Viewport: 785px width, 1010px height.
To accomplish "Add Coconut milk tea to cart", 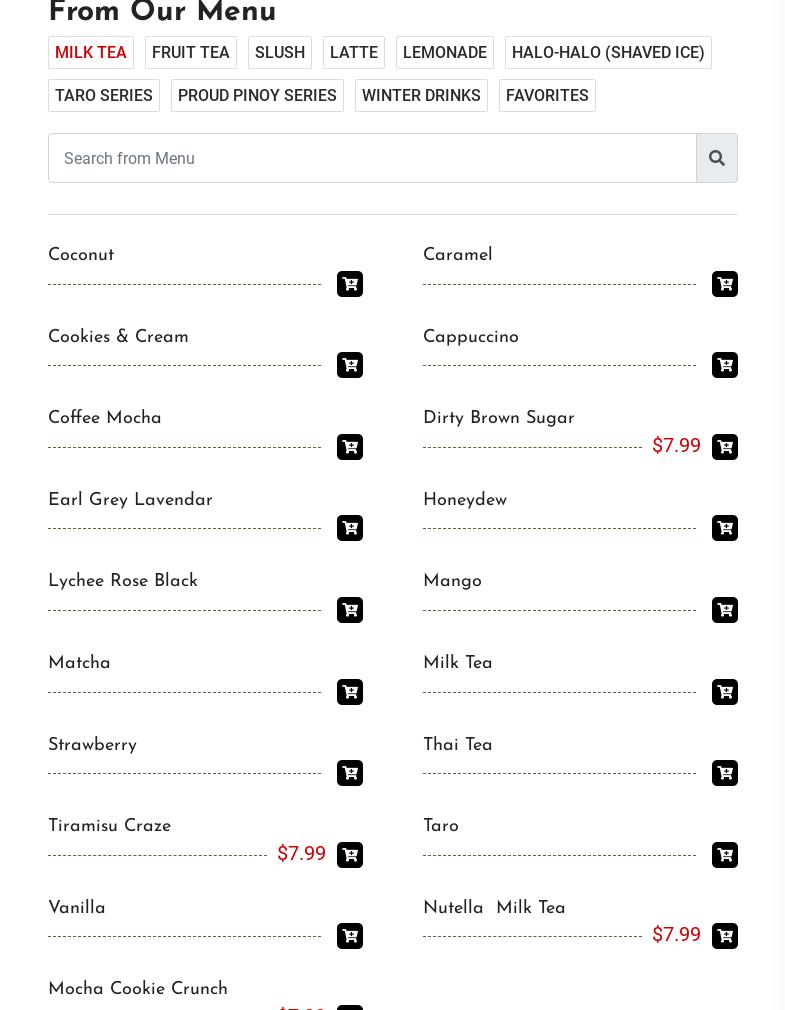I will (x=350, y=284).
